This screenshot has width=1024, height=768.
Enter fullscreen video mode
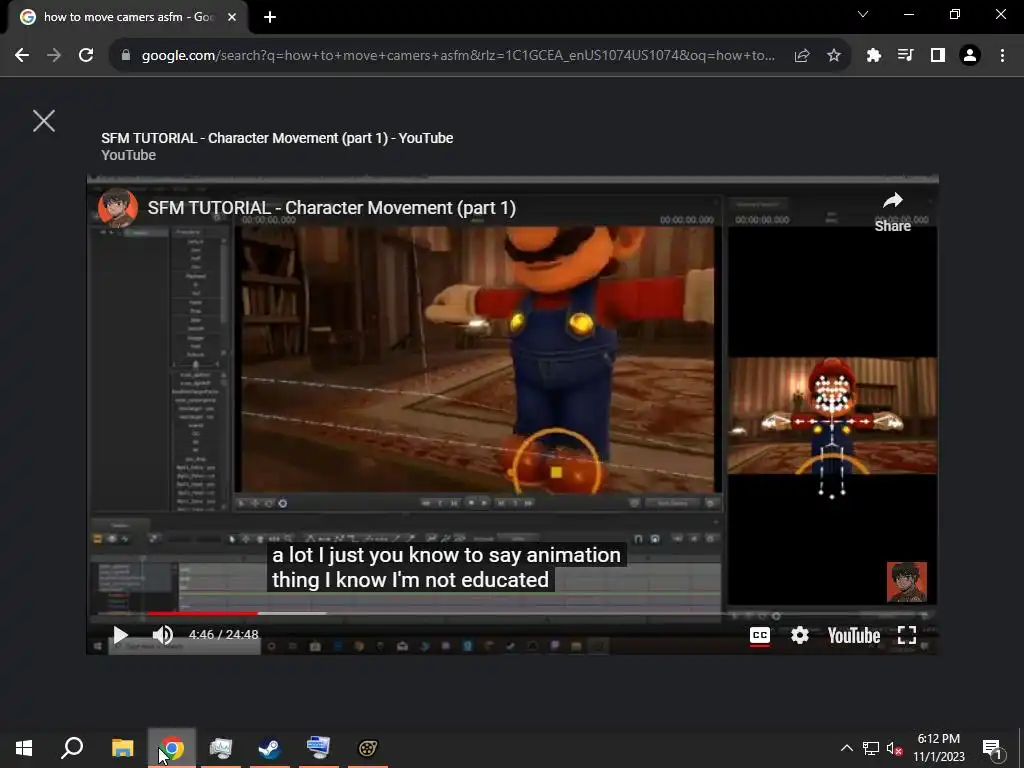click(907, 635)
